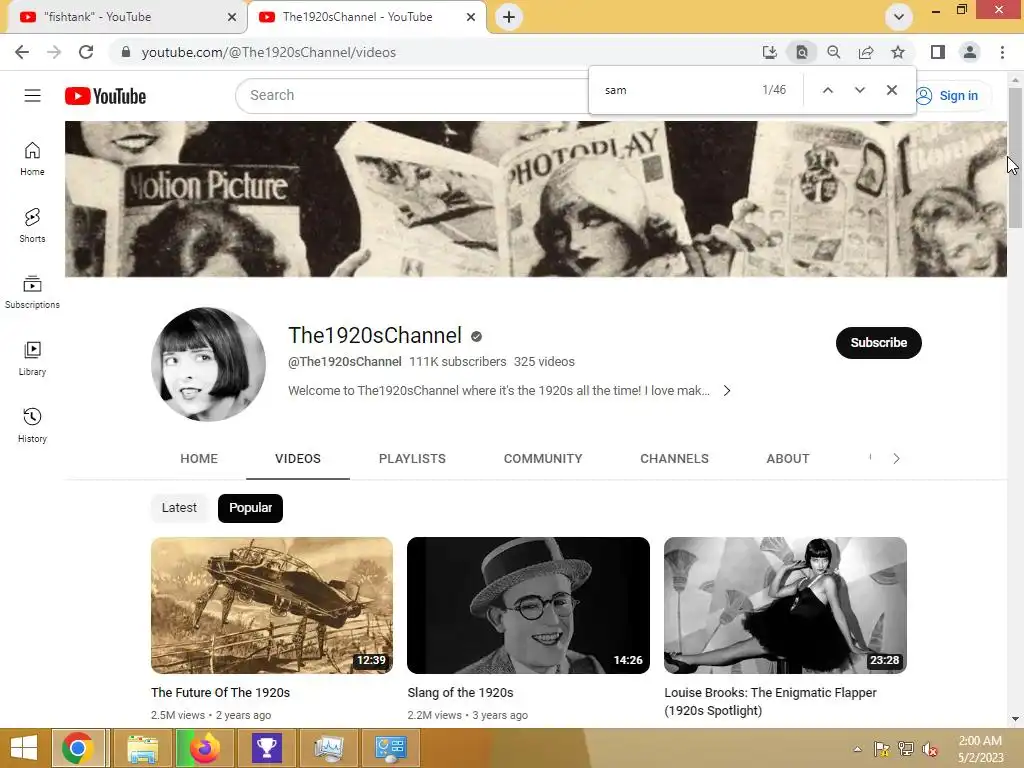Viewport: 1024px width, 768px height.
Task: Show more channel tabs with right chevron
Action: (896, 458)
